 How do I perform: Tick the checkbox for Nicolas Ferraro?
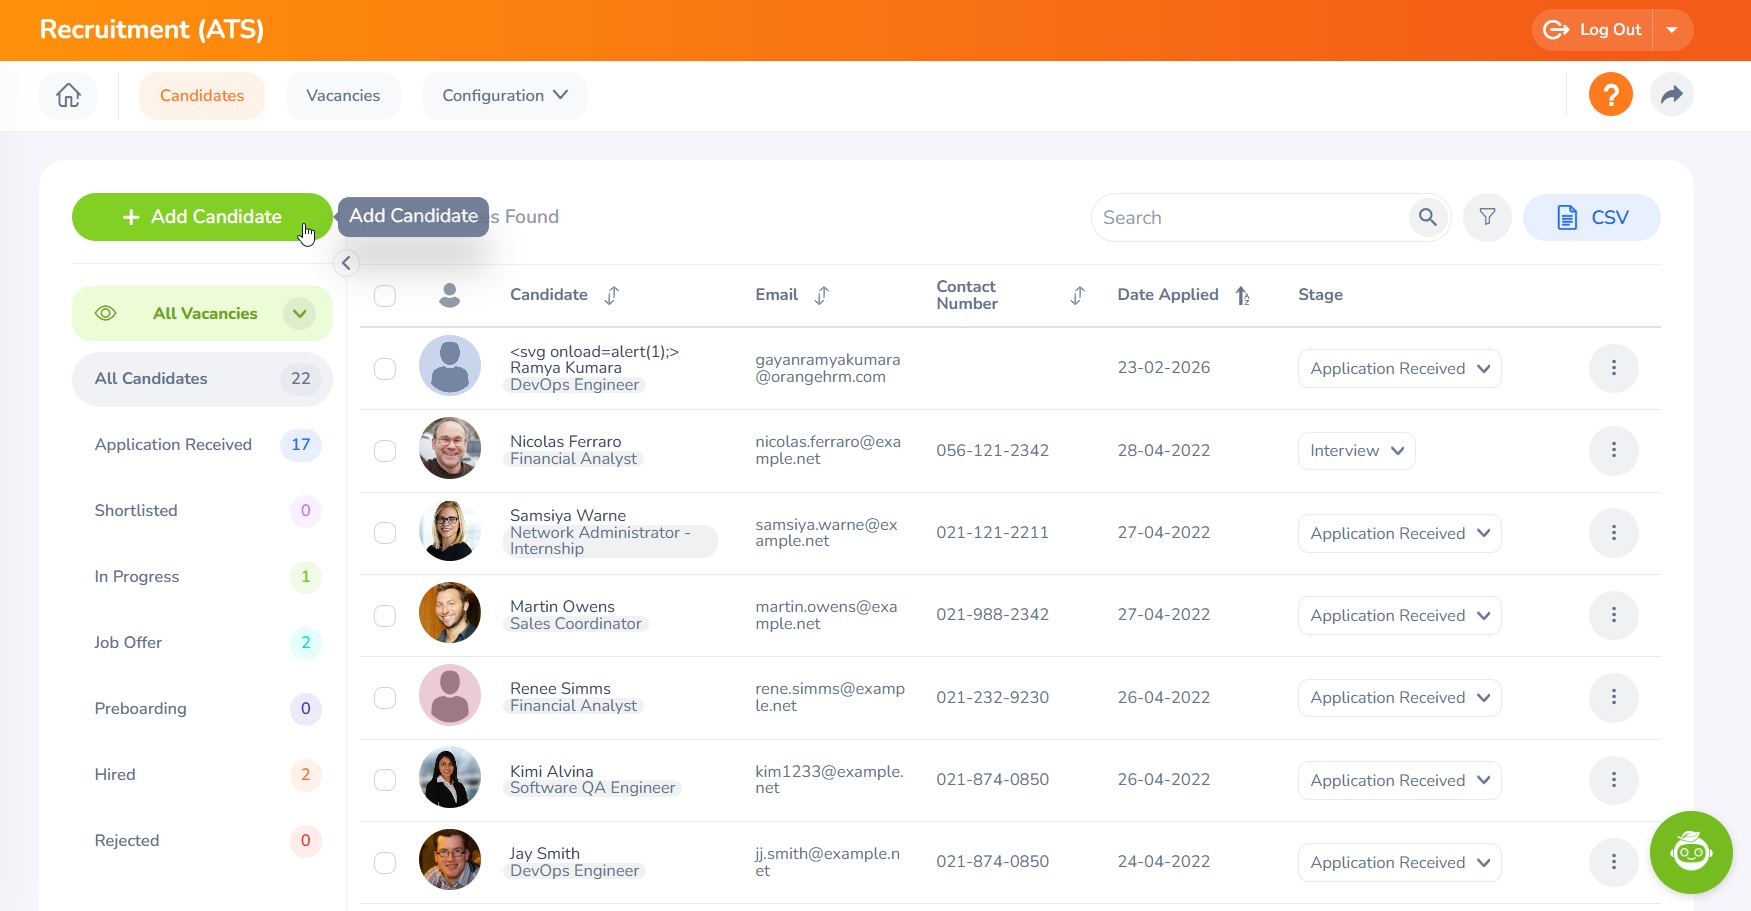pyautogui.click(x=385, y=451)
